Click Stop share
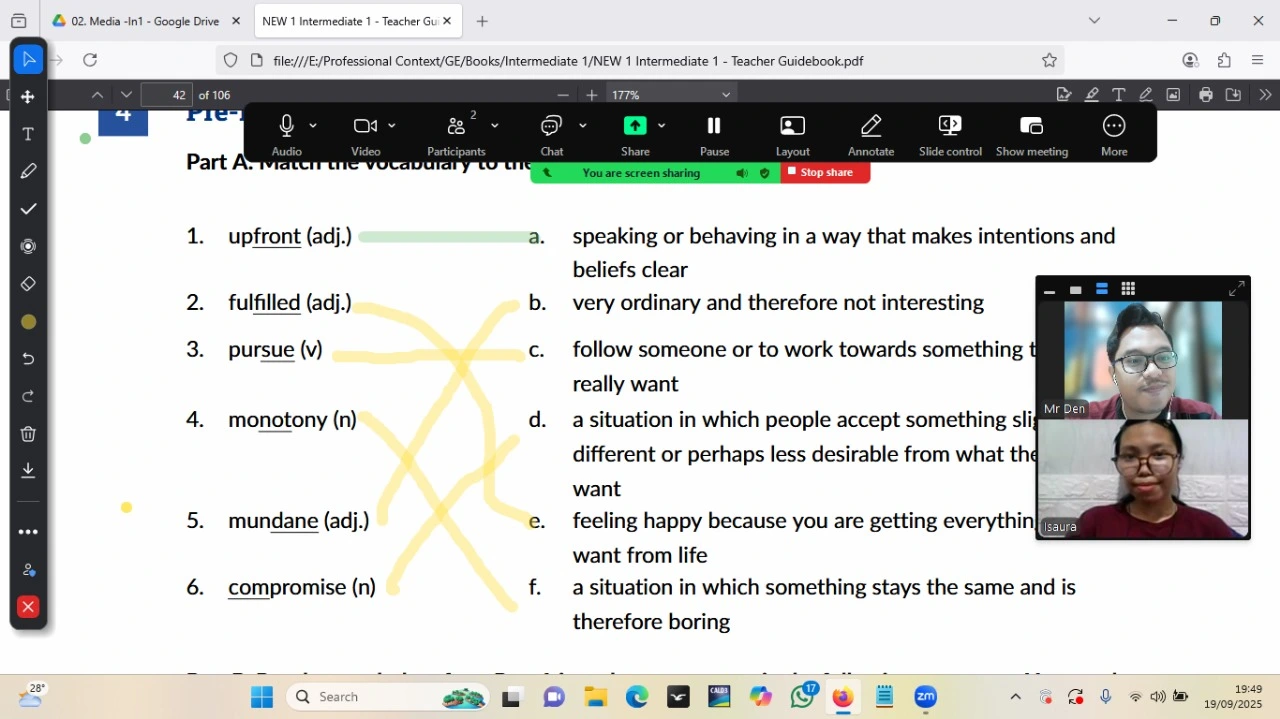The width and height of the screenshot is (1280, 719). pos(824,172)
